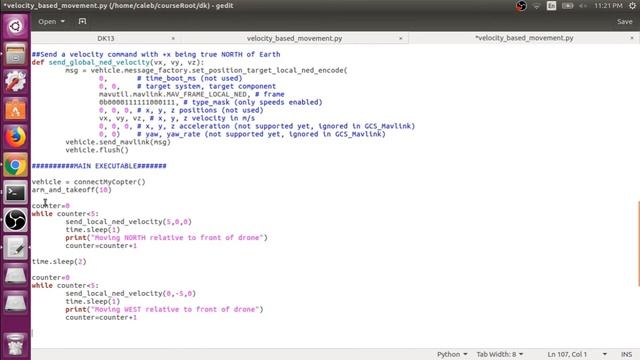
Task: Select the modified *velocity_based_movement.py tab
Action: [524, 38]
